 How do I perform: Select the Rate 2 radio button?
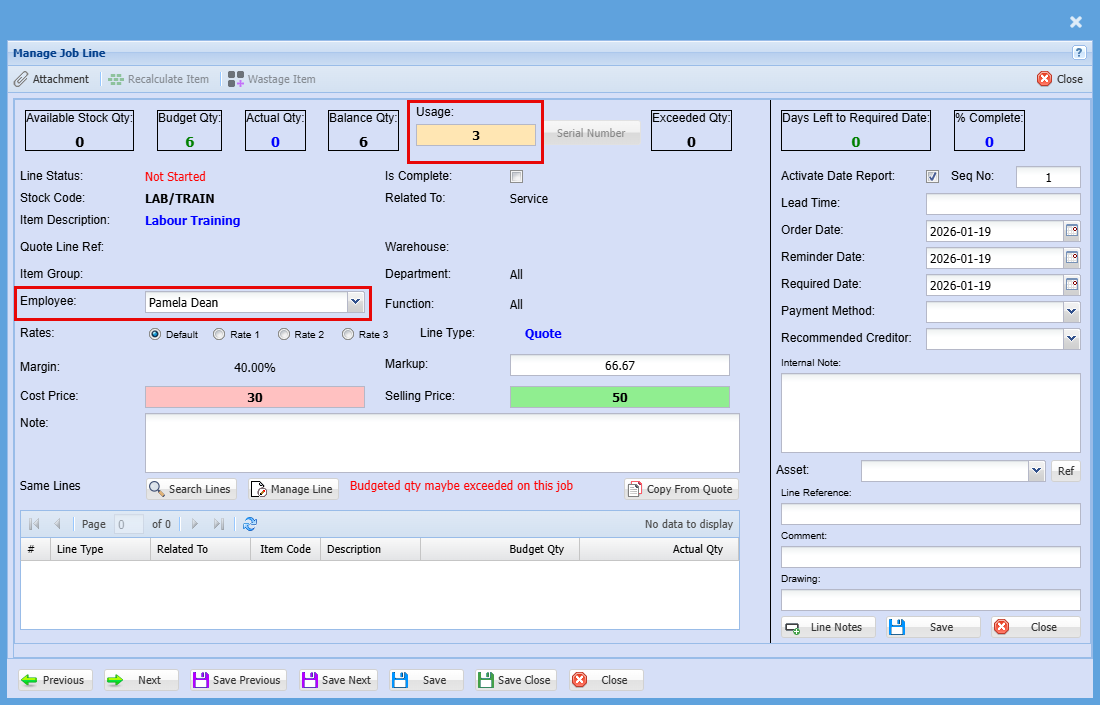[x=284, y=335]
